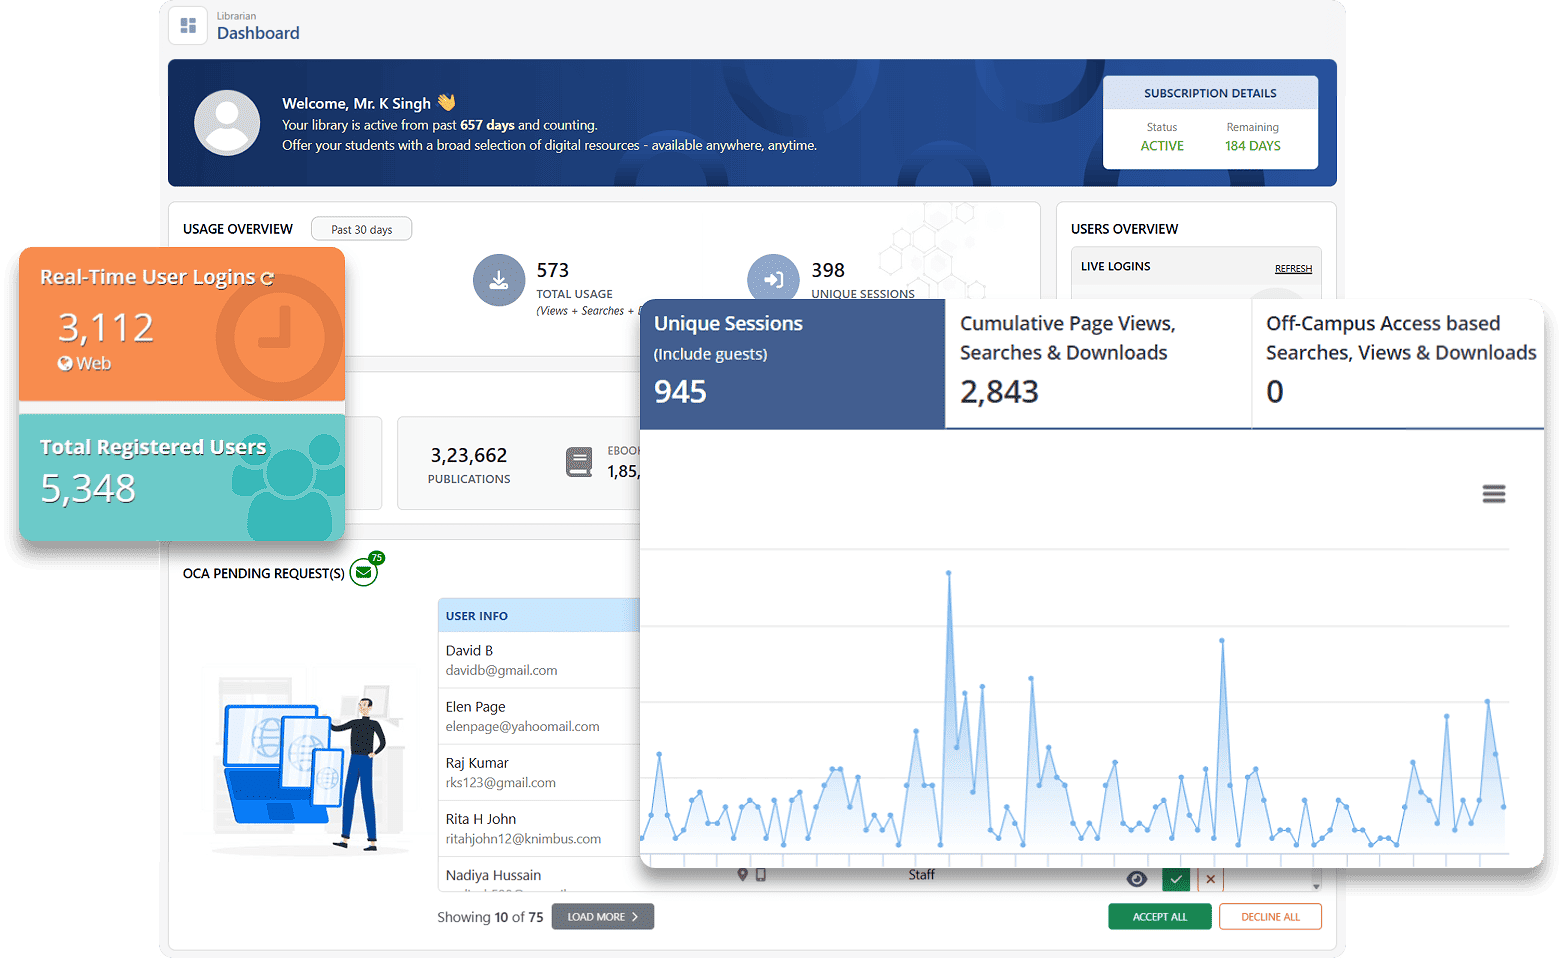Switch to Cumulative Page Views tab
Screen dimensions: 1563x958
click(x=1097, y=364)
